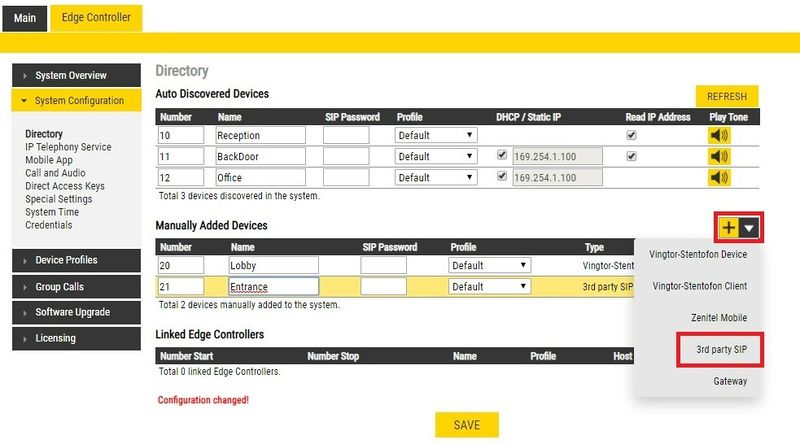Open Profile dropdown for Lobby

(x=489, y=265)
